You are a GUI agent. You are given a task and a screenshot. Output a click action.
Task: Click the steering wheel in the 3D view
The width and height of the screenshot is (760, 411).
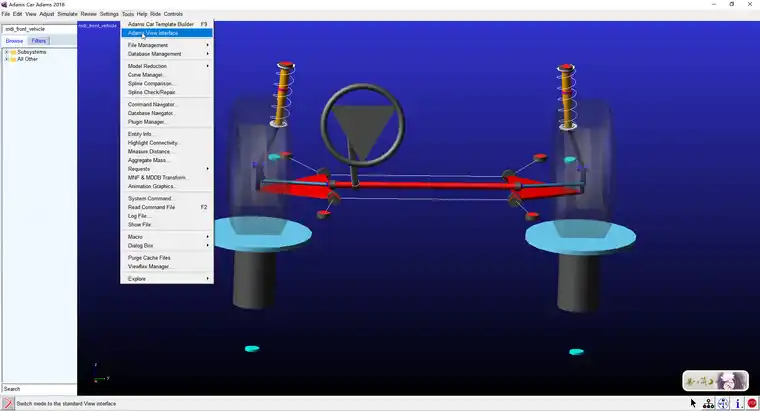362,125
